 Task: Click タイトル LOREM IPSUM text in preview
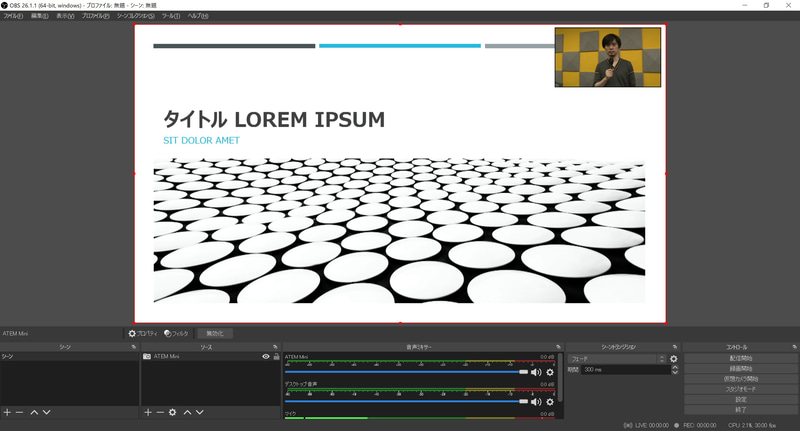[x=274, y=119]
